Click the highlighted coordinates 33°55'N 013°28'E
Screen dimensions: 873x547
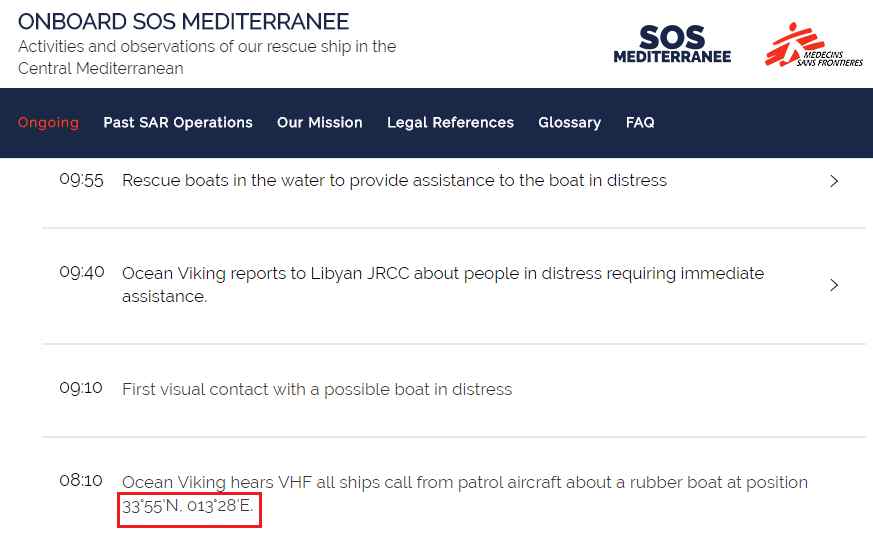coord(189,507)
